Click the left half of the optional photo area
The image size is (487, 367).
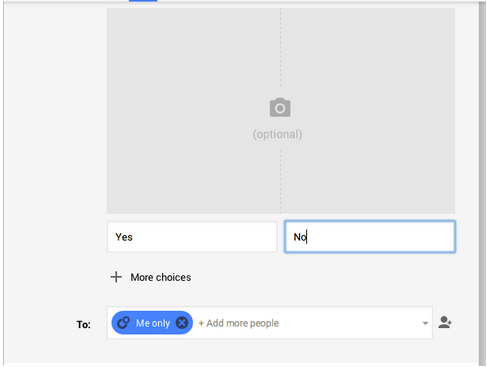coord(193,111)
